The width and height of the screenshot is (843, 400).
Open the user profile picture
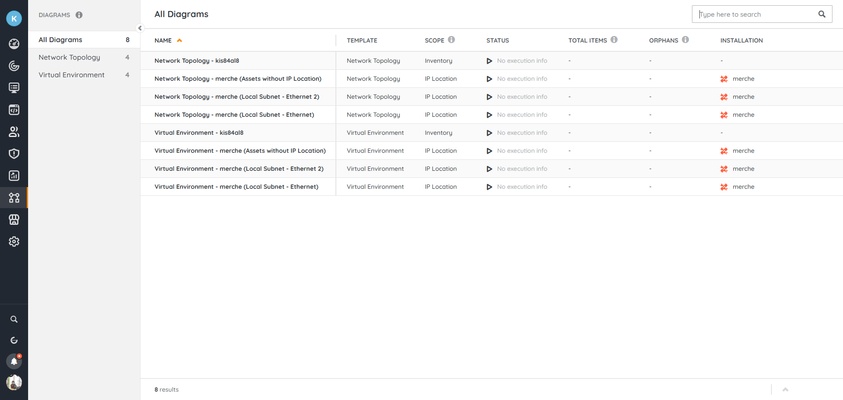point(14,382)
